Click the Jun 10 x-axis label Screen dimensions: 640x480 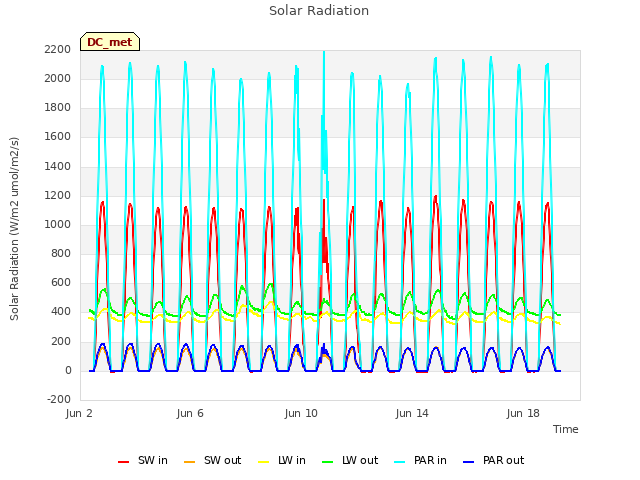(x=301, y=413)
